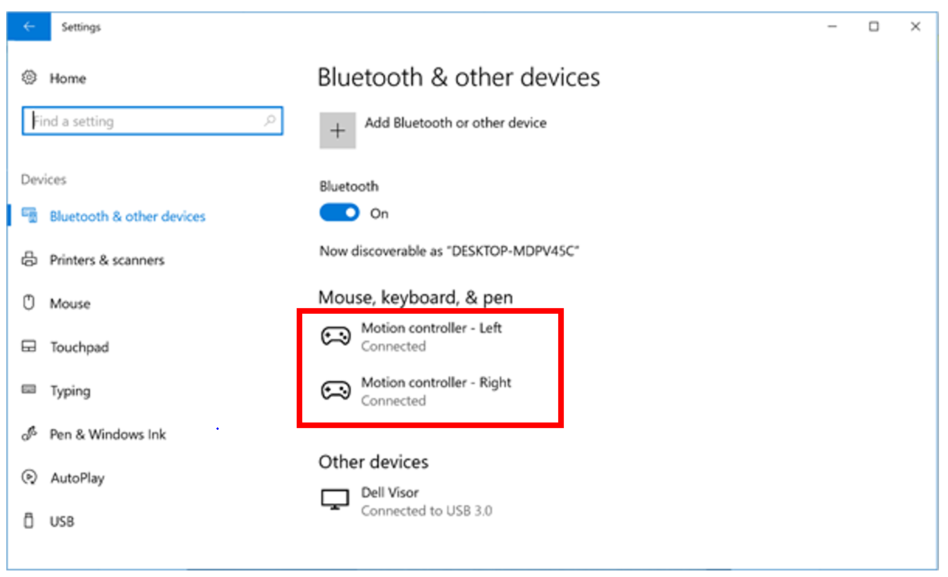Select the Printers & scanners icon
Screen dimensions: 948x577
click(30, 259)
